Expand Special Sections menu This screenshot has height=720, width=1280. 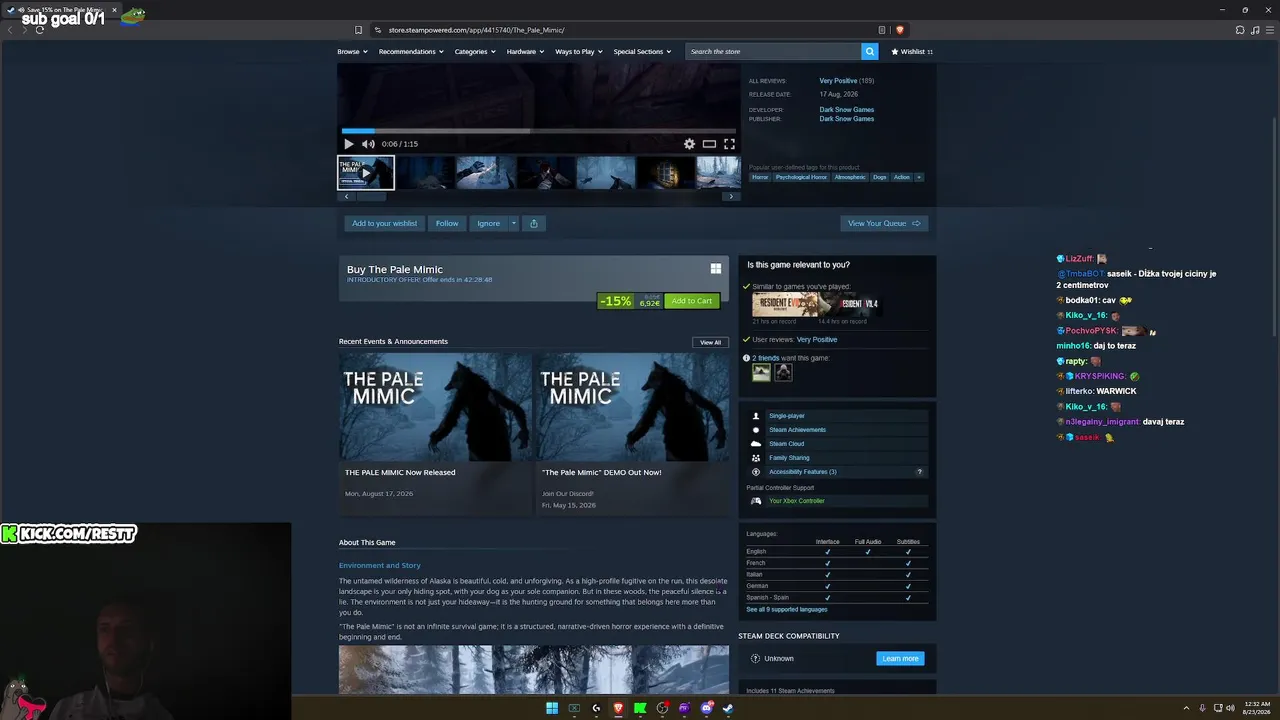642,52
